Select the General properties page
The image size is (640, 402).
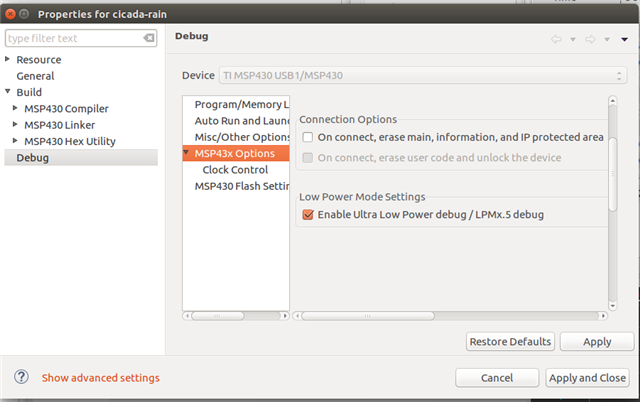point(35,76)
